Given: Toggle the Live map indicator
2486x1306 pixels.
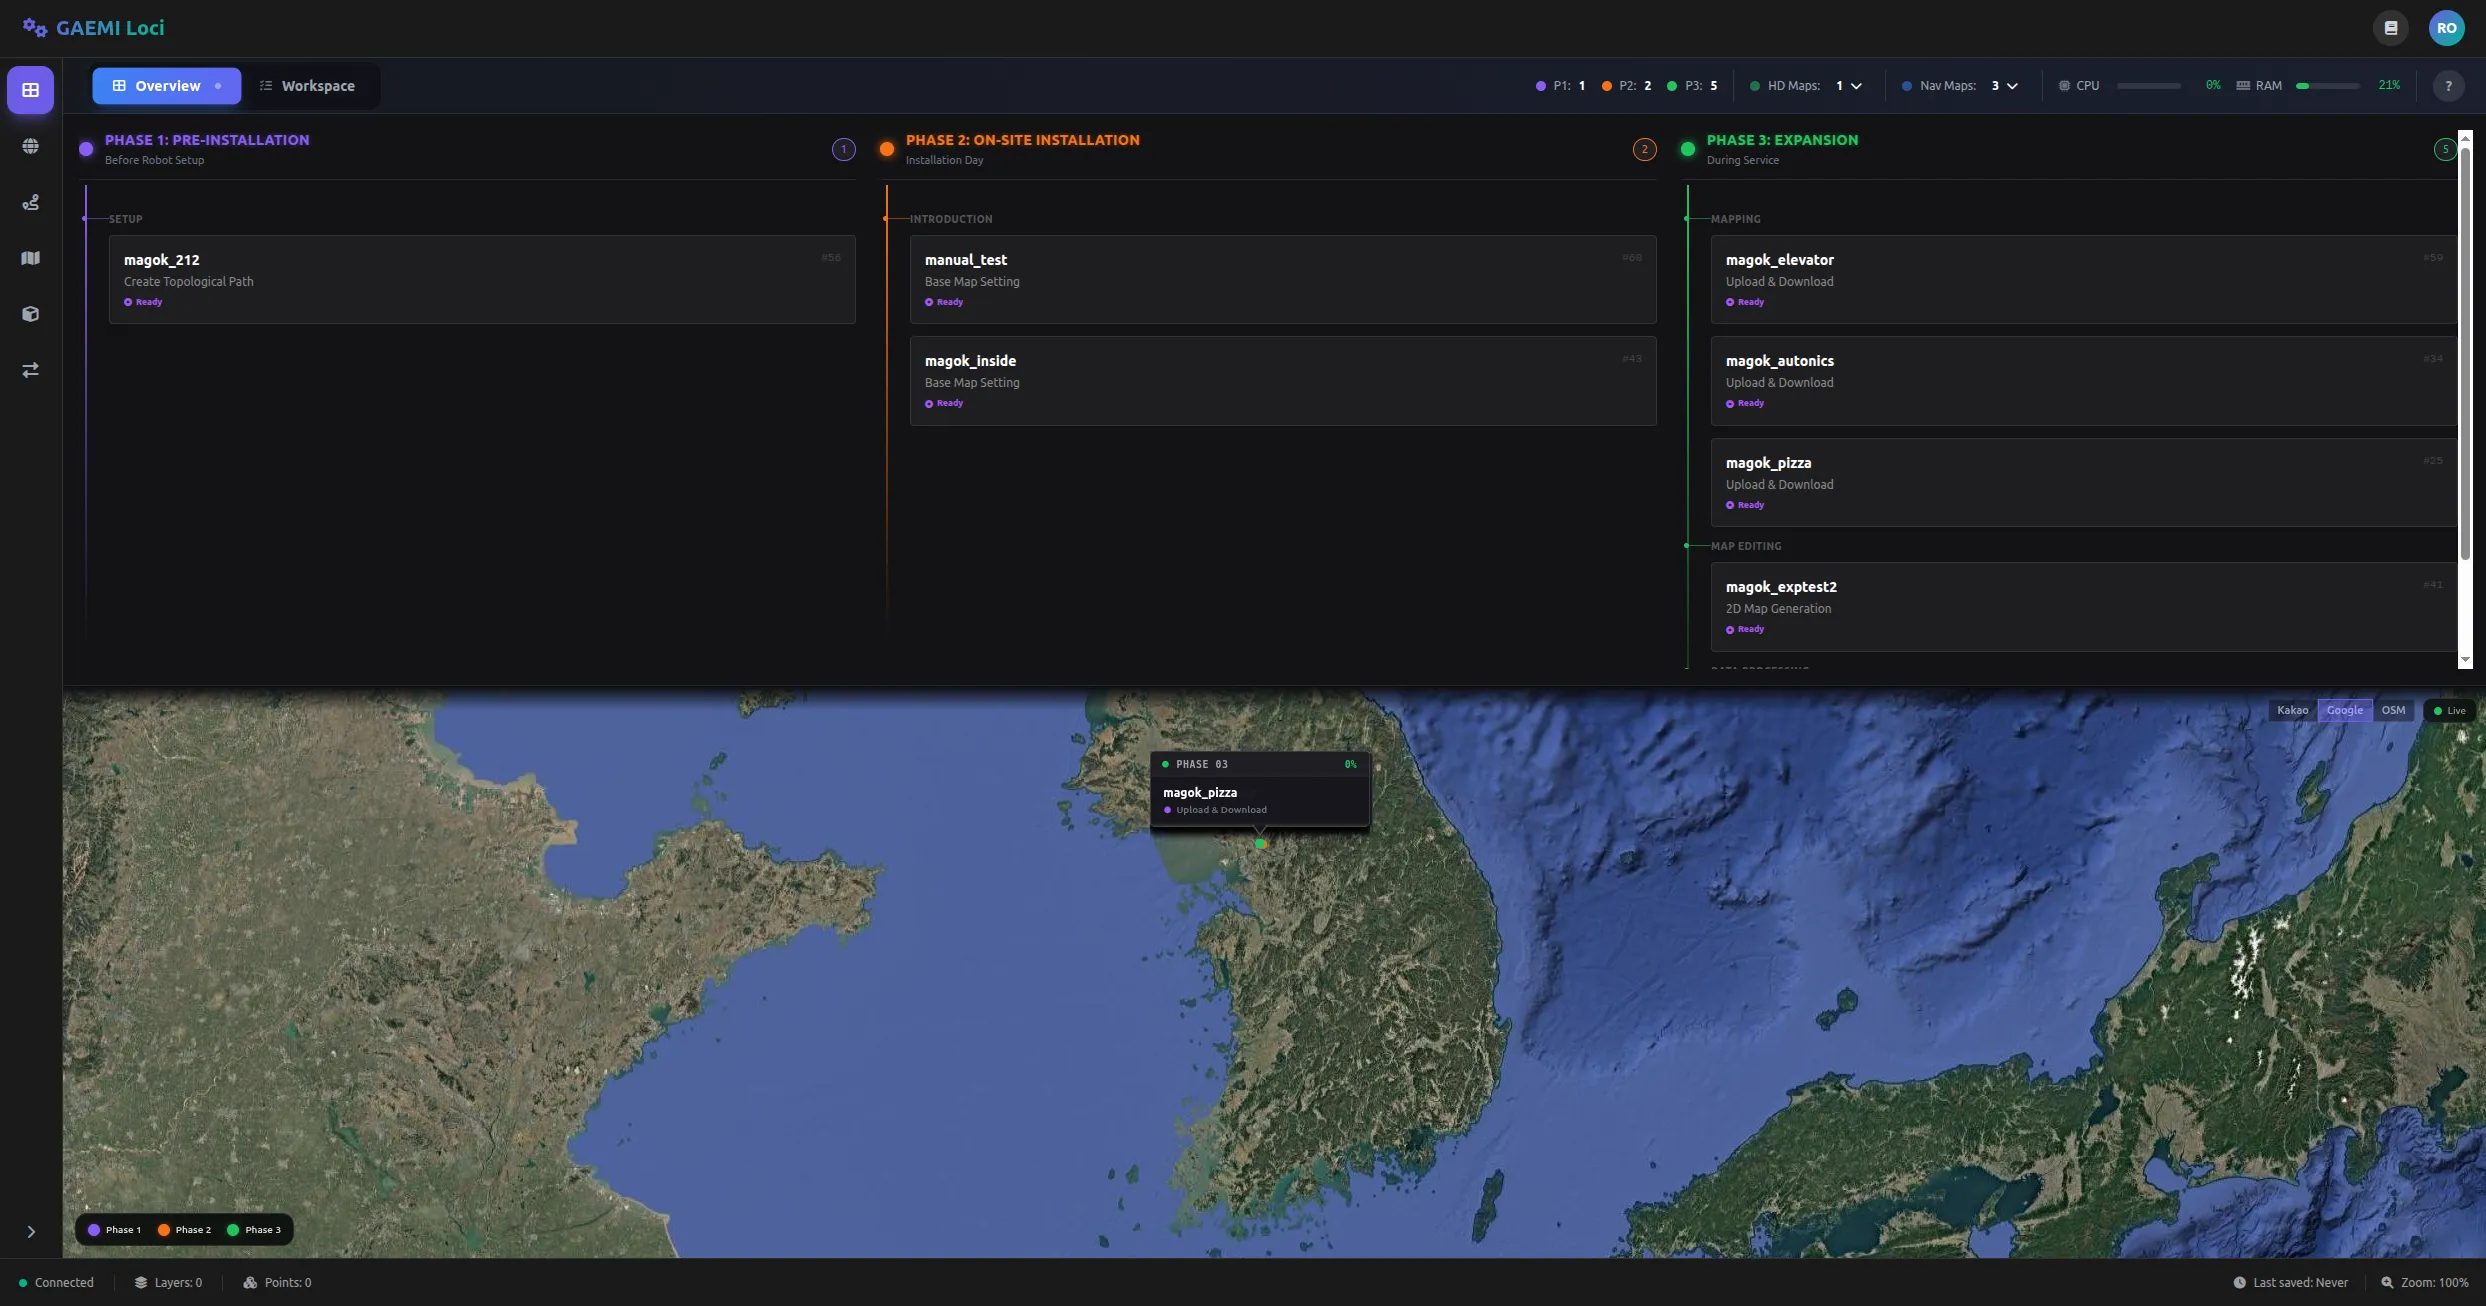Looking at the screenshot, I should coord(2449,711).
